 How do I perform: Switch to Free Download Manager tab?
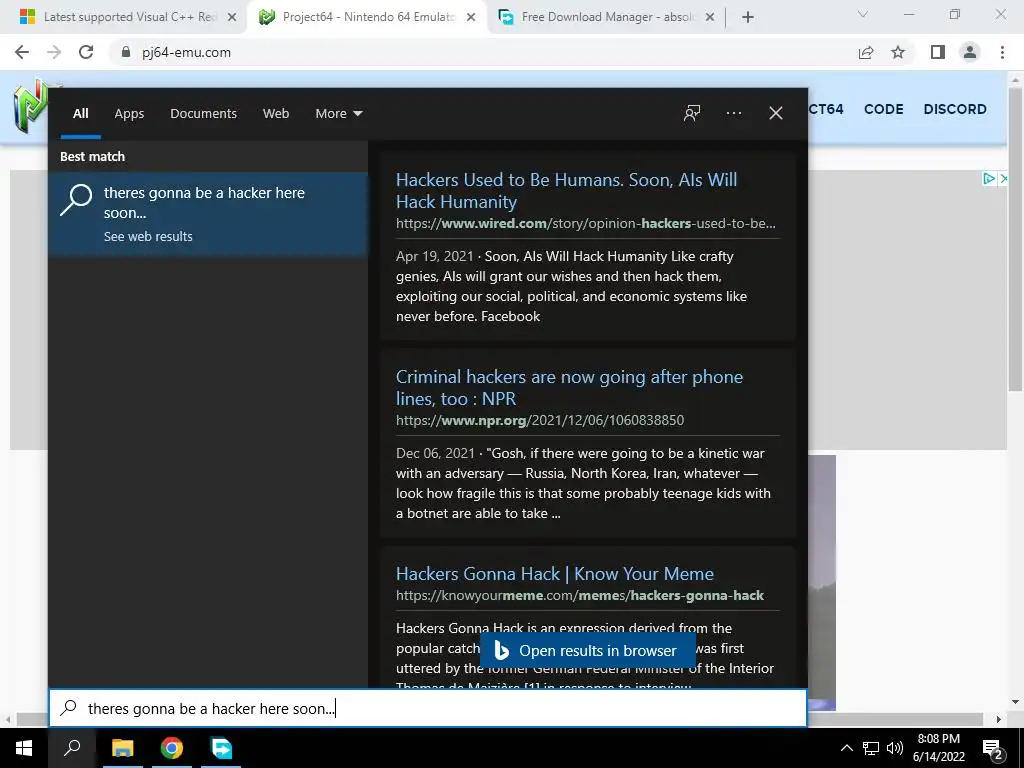[x=607, y=17]
